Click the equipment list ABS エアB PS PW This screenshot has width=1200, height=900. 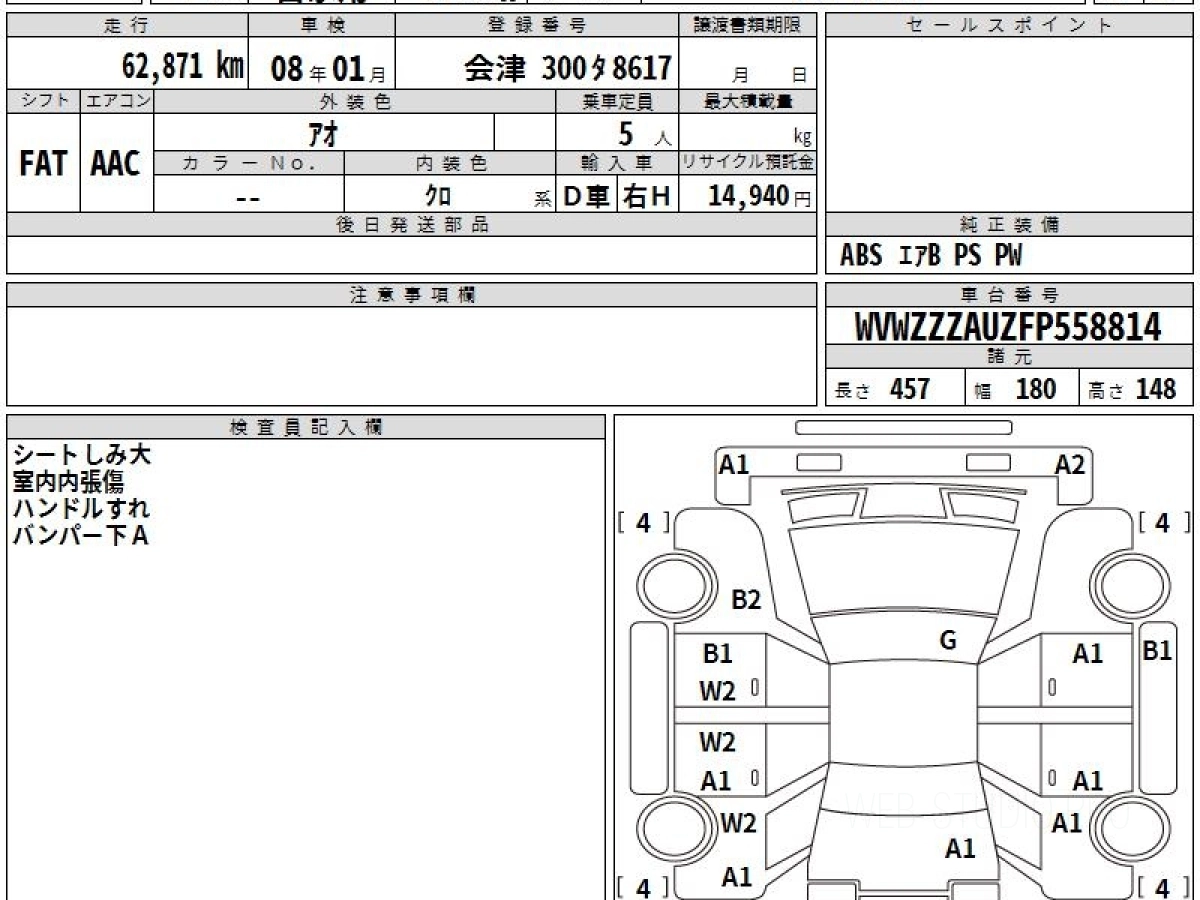pos(931,256)
